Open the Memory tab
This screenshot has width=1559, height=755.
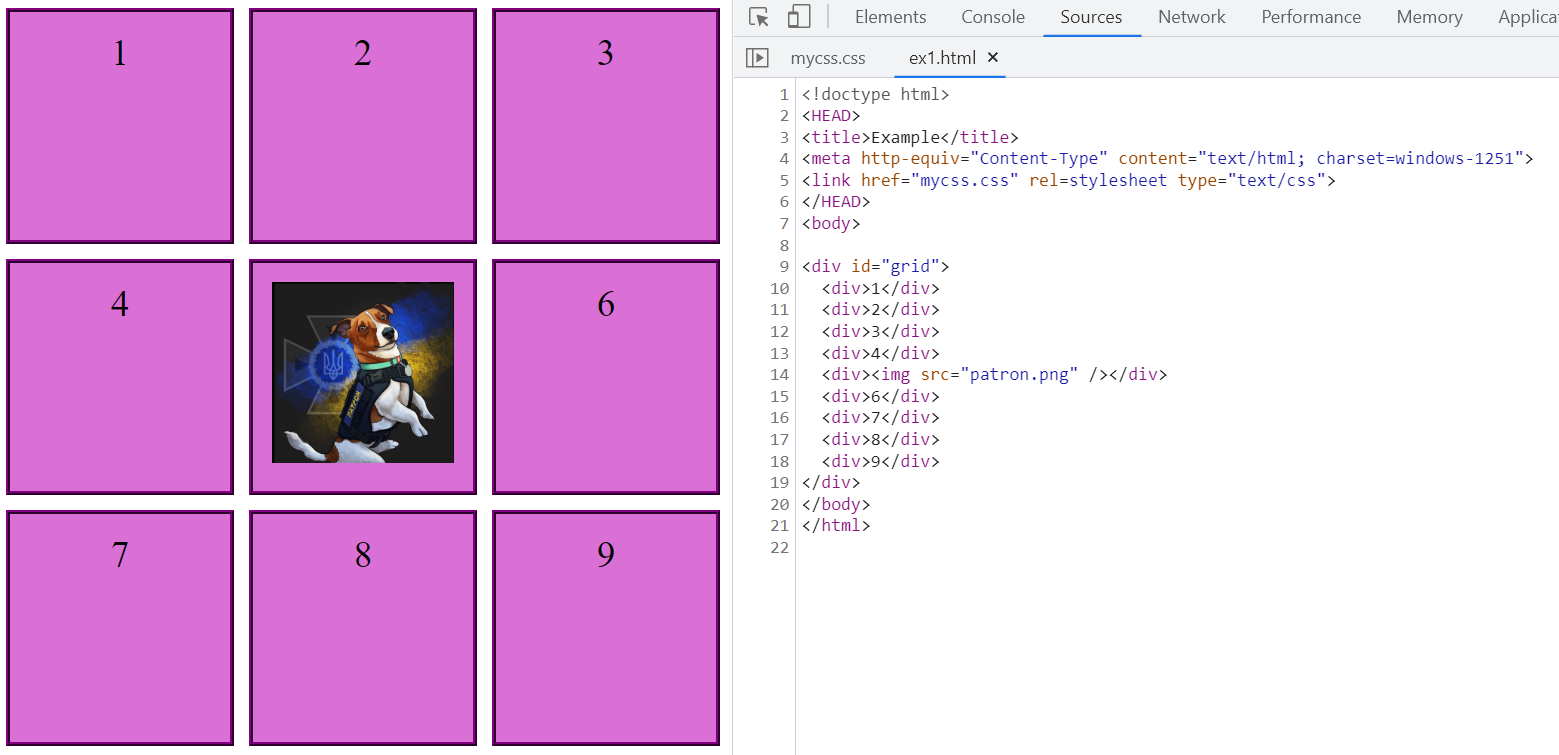click(x=1429, y=17)
